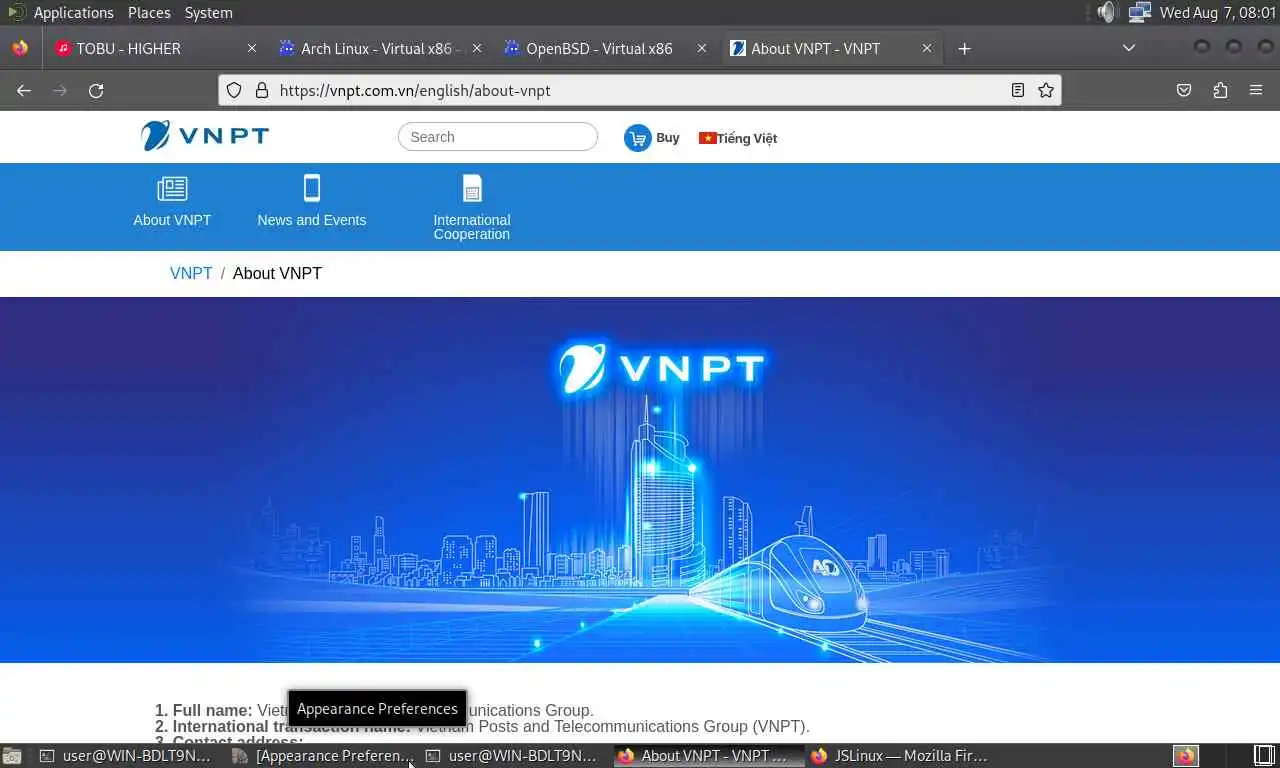Open International Cooperation navigation item
Viewport: 1280px width, 768px height.
pos(472,208)
